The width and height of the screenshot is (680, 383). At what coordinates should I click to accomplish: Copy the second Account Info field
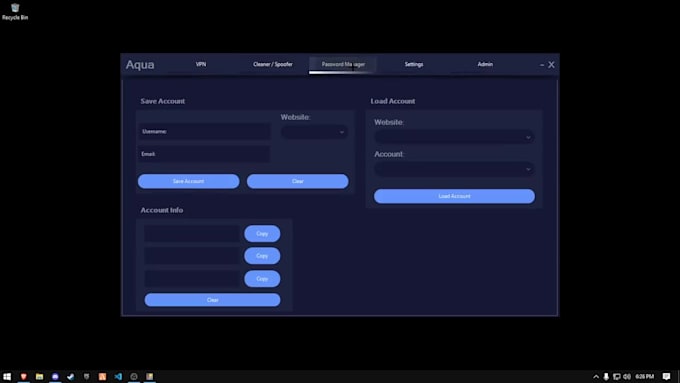click(262, 256)
